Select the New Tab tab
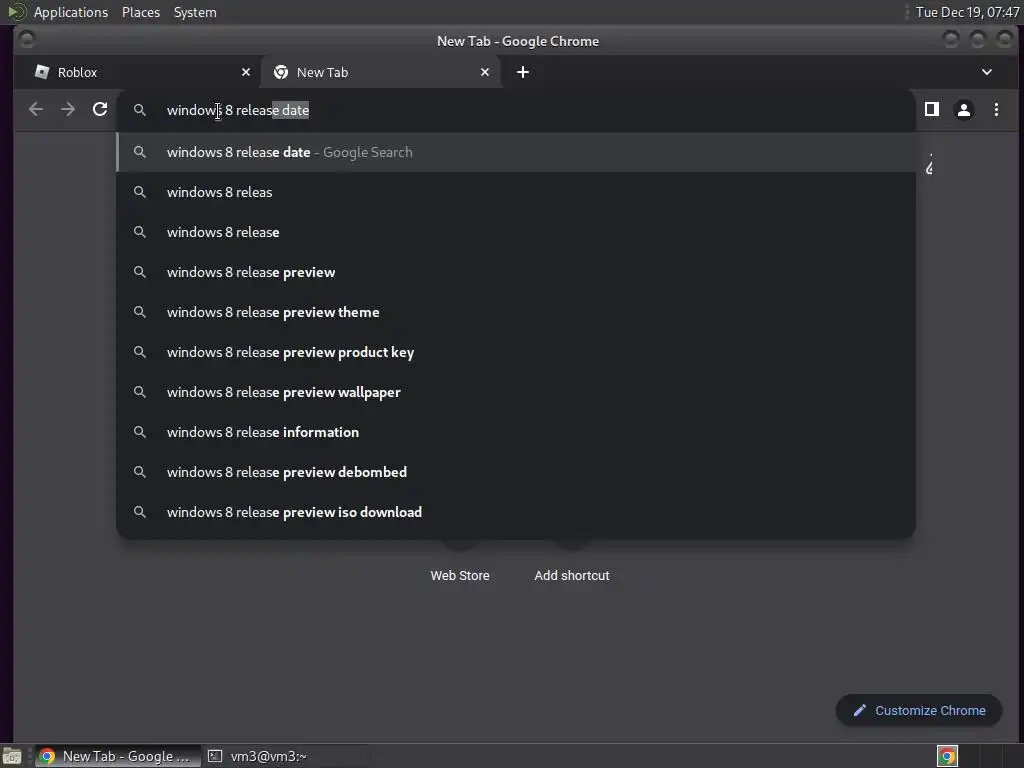Viewport: 1024px width, 768px height. pos(381,72)
